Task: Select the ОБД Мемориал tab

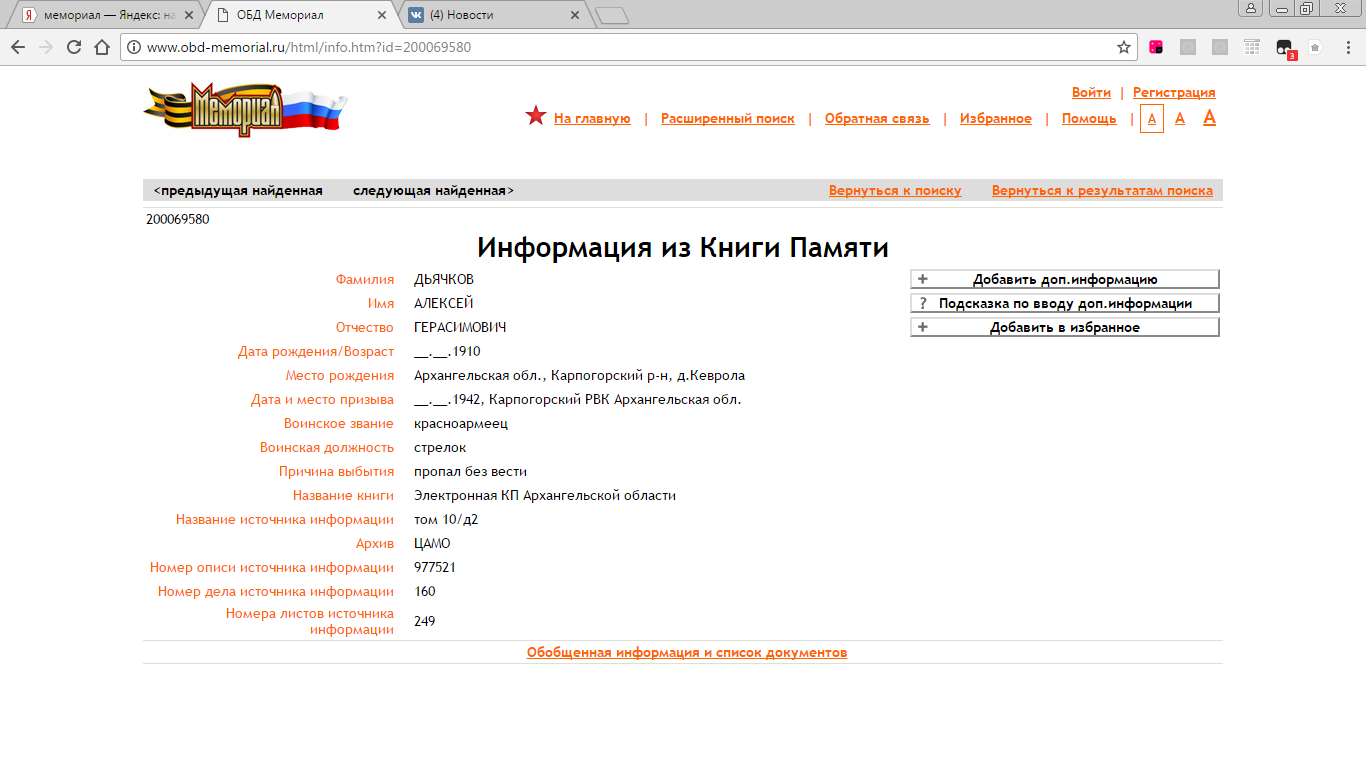Action: point(300,15)
